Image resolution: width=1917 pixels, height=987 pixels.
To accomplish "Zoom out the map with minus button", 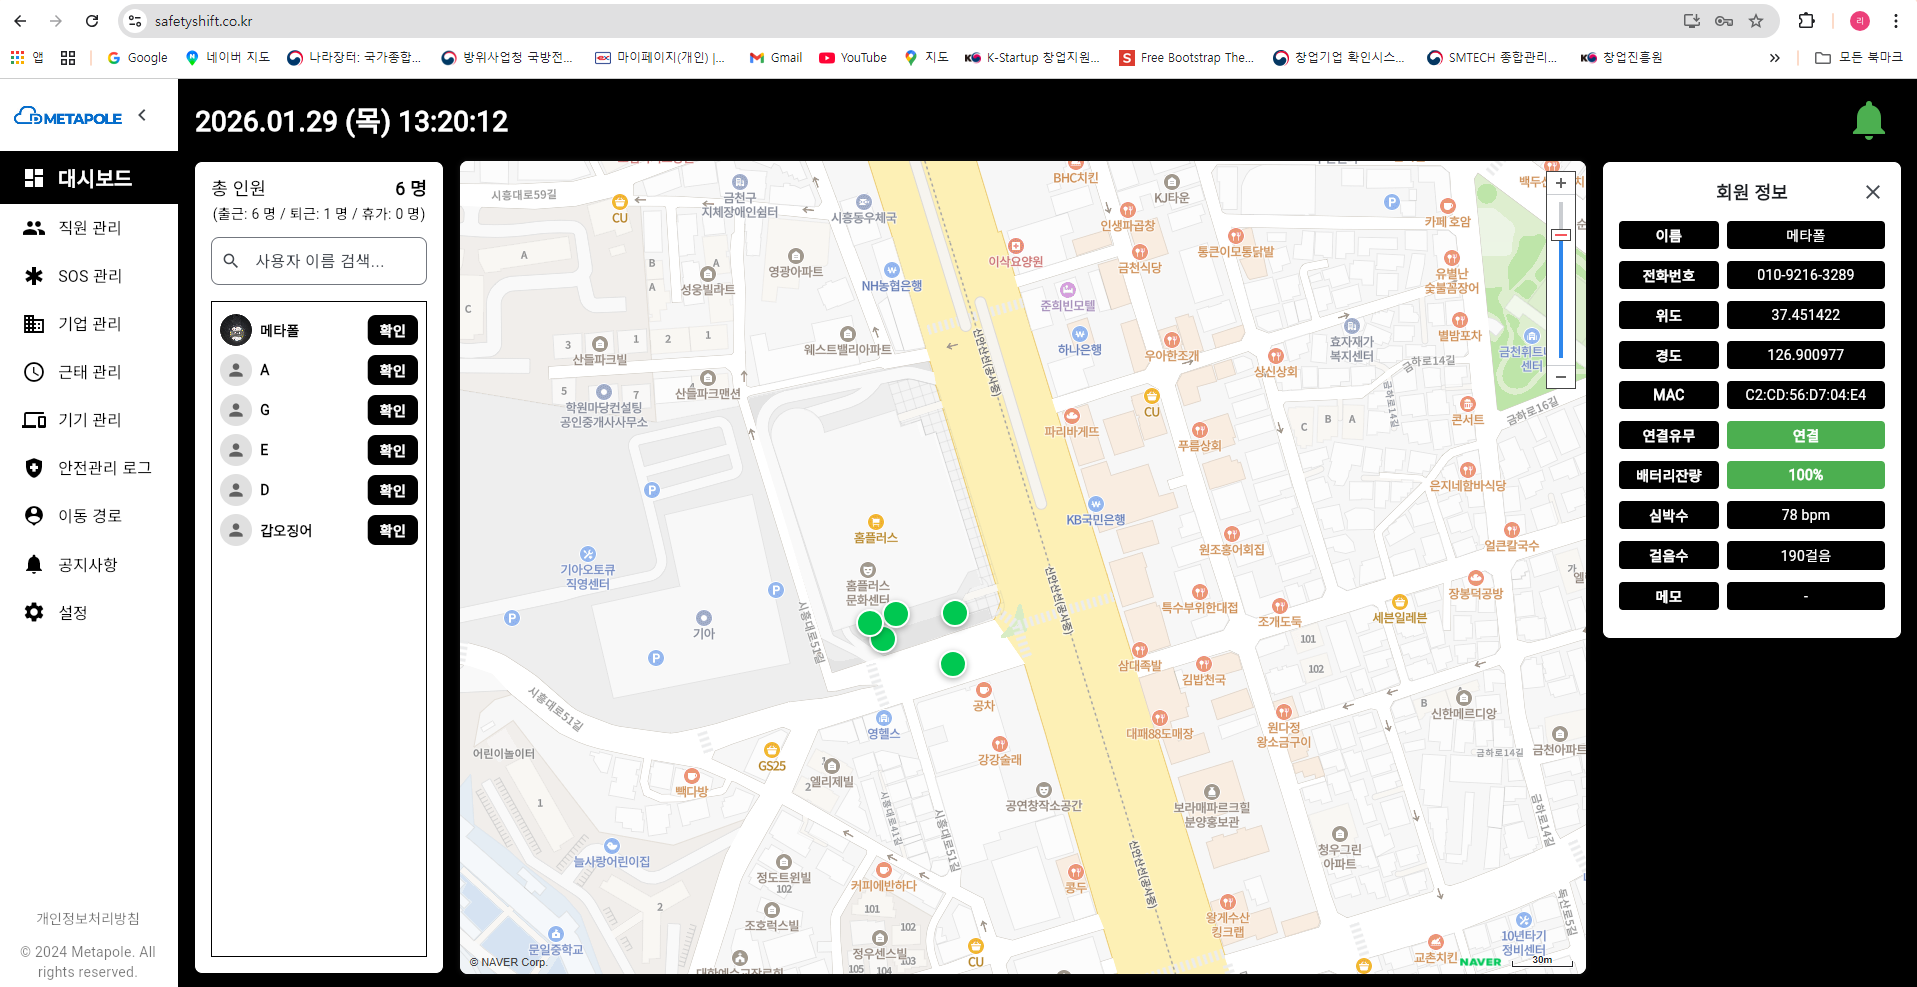I will click(x=1560, y=377).
